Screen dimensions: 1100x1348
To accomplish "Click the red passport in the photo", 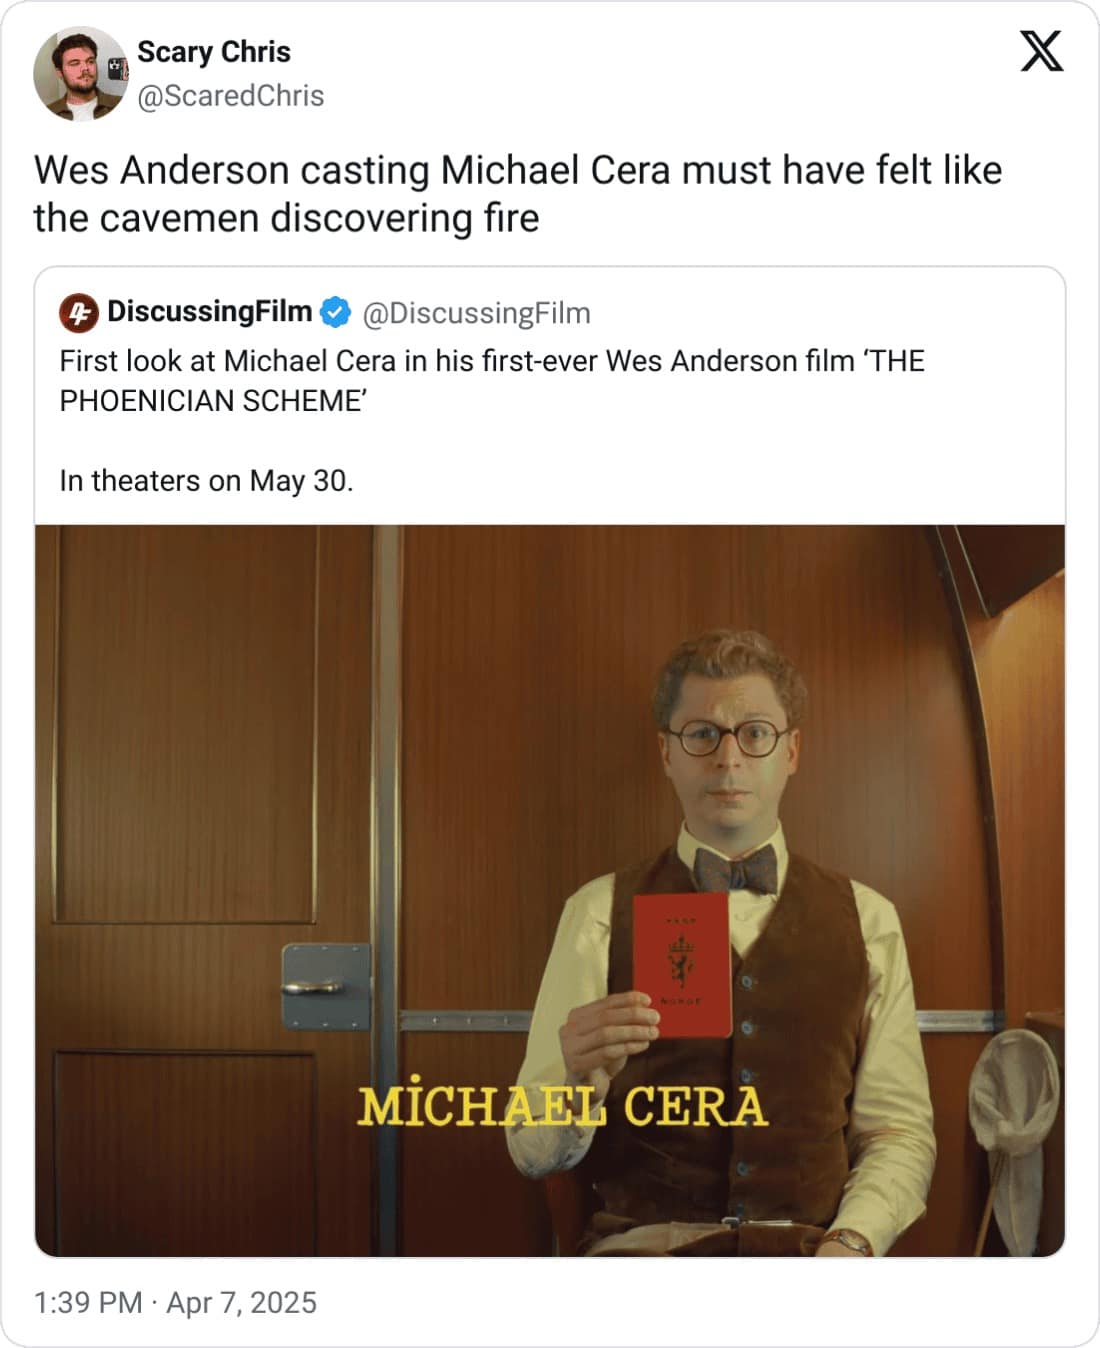I will click(x=683, y=964).
